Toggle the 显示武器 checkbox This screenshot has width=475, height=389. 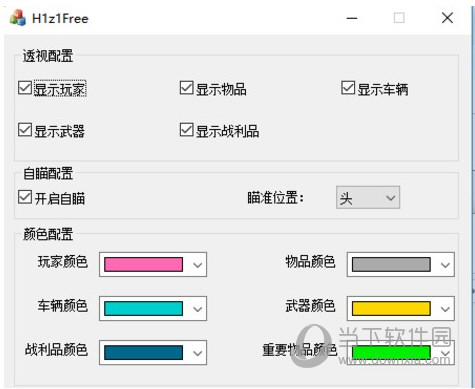click(25, 130)
